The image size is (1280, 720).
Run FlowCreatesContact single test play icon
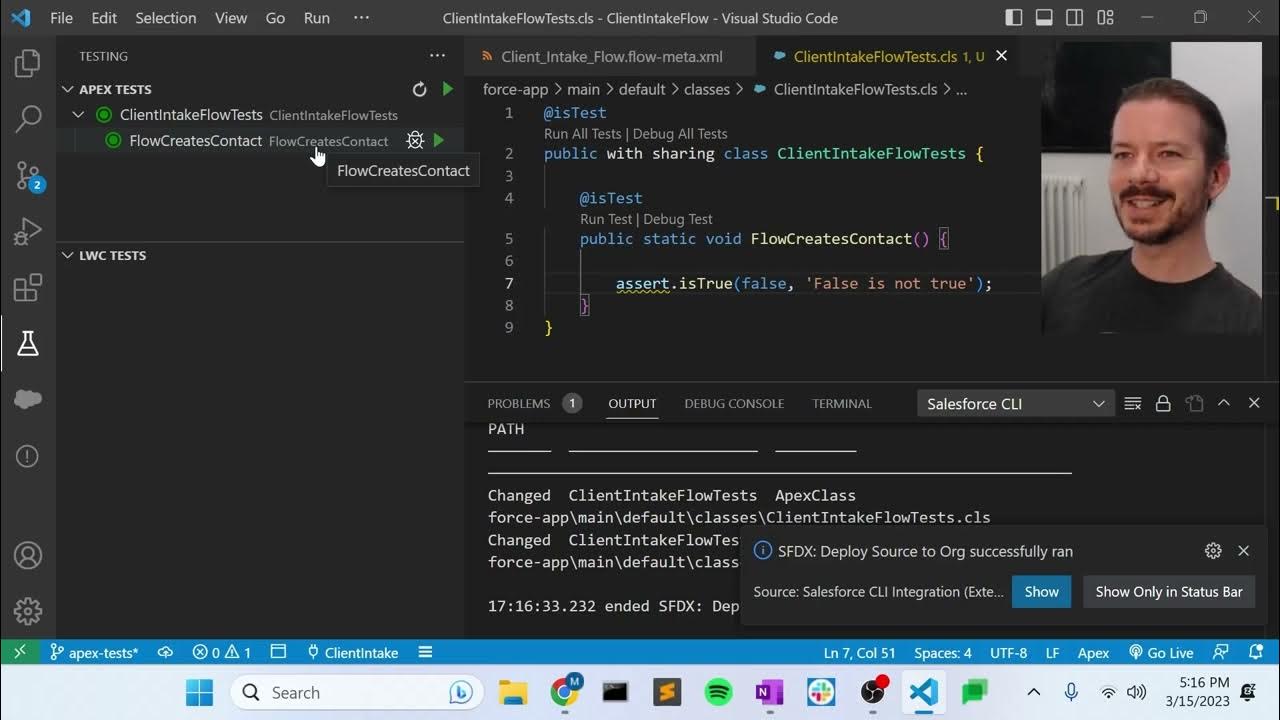[439, 141]
